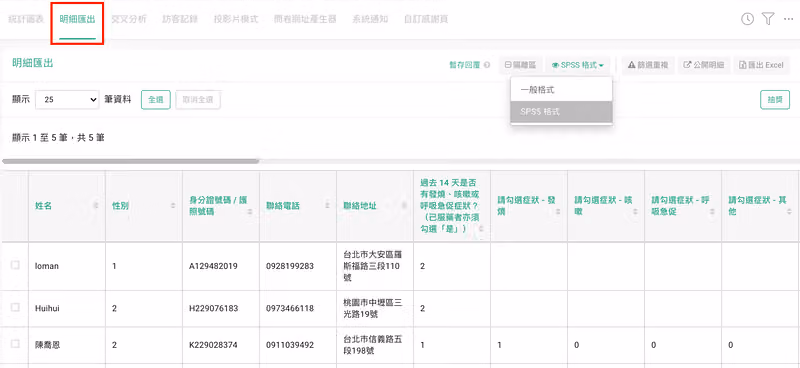Open the filter funnel icon
This screenshot has width=800, height=368.
point(768,19)
